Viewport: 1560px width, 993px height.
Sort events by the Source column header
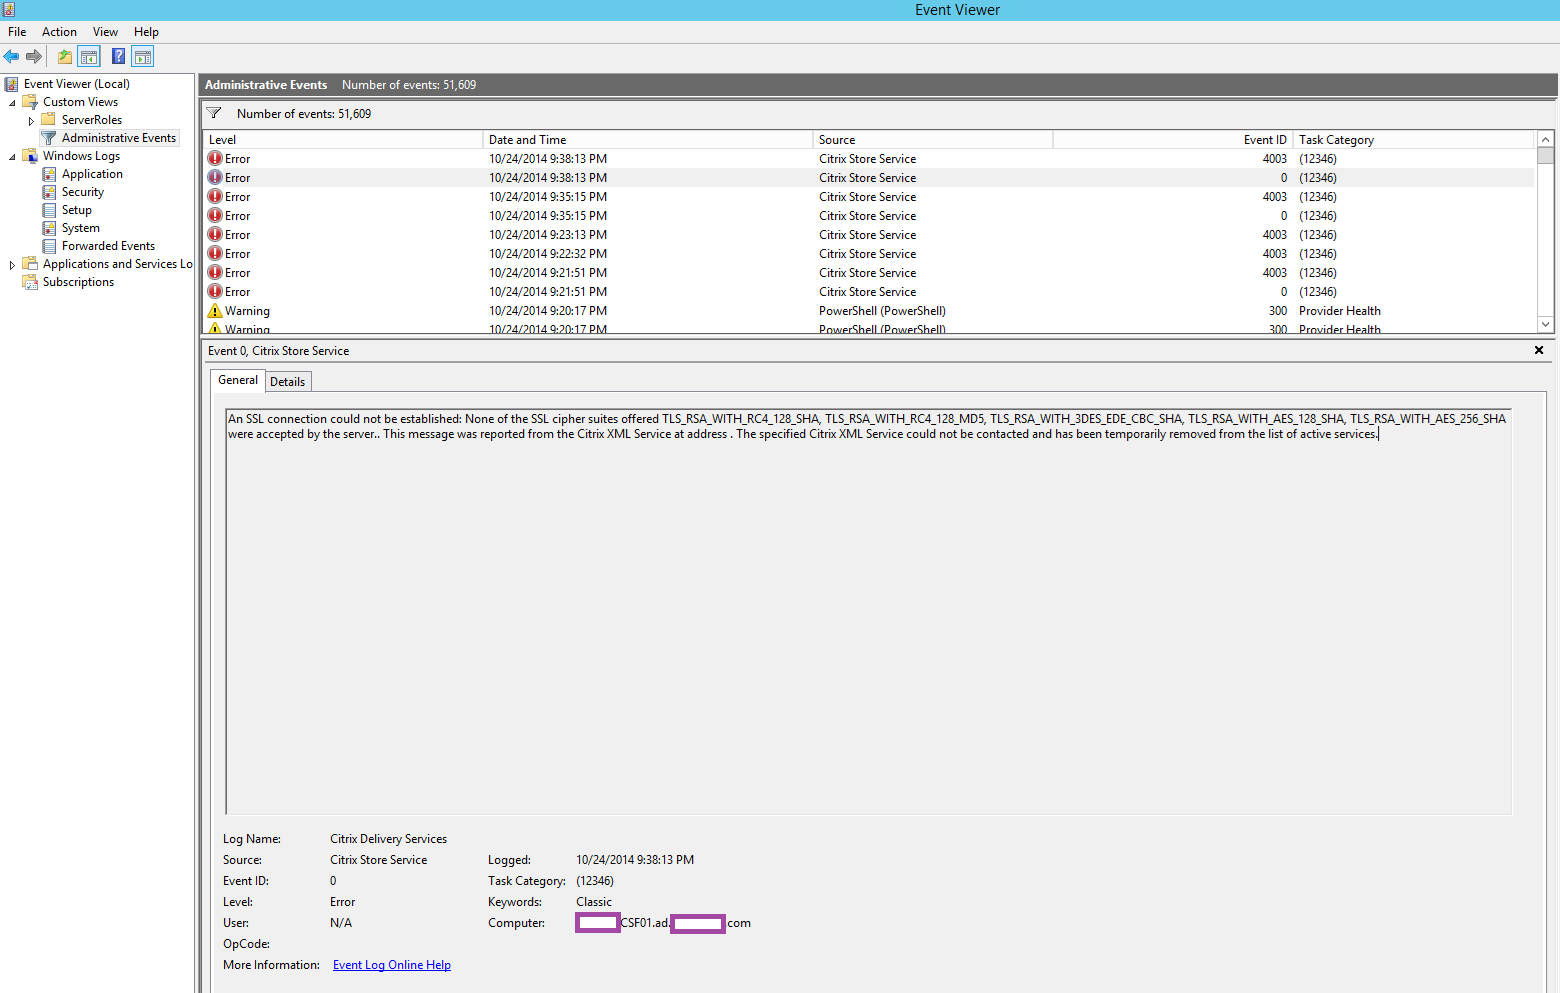click(933, 140)
